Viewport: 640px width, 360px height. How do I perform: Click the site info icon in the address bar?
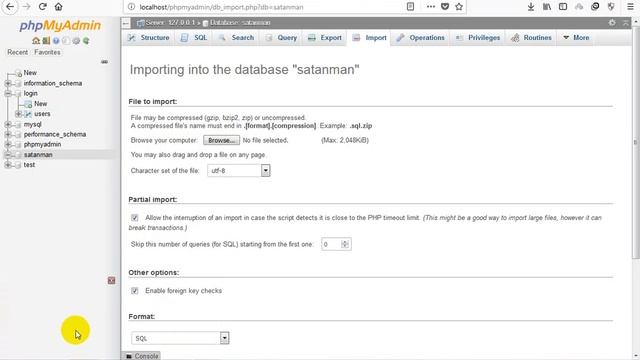tap(131, 7)
